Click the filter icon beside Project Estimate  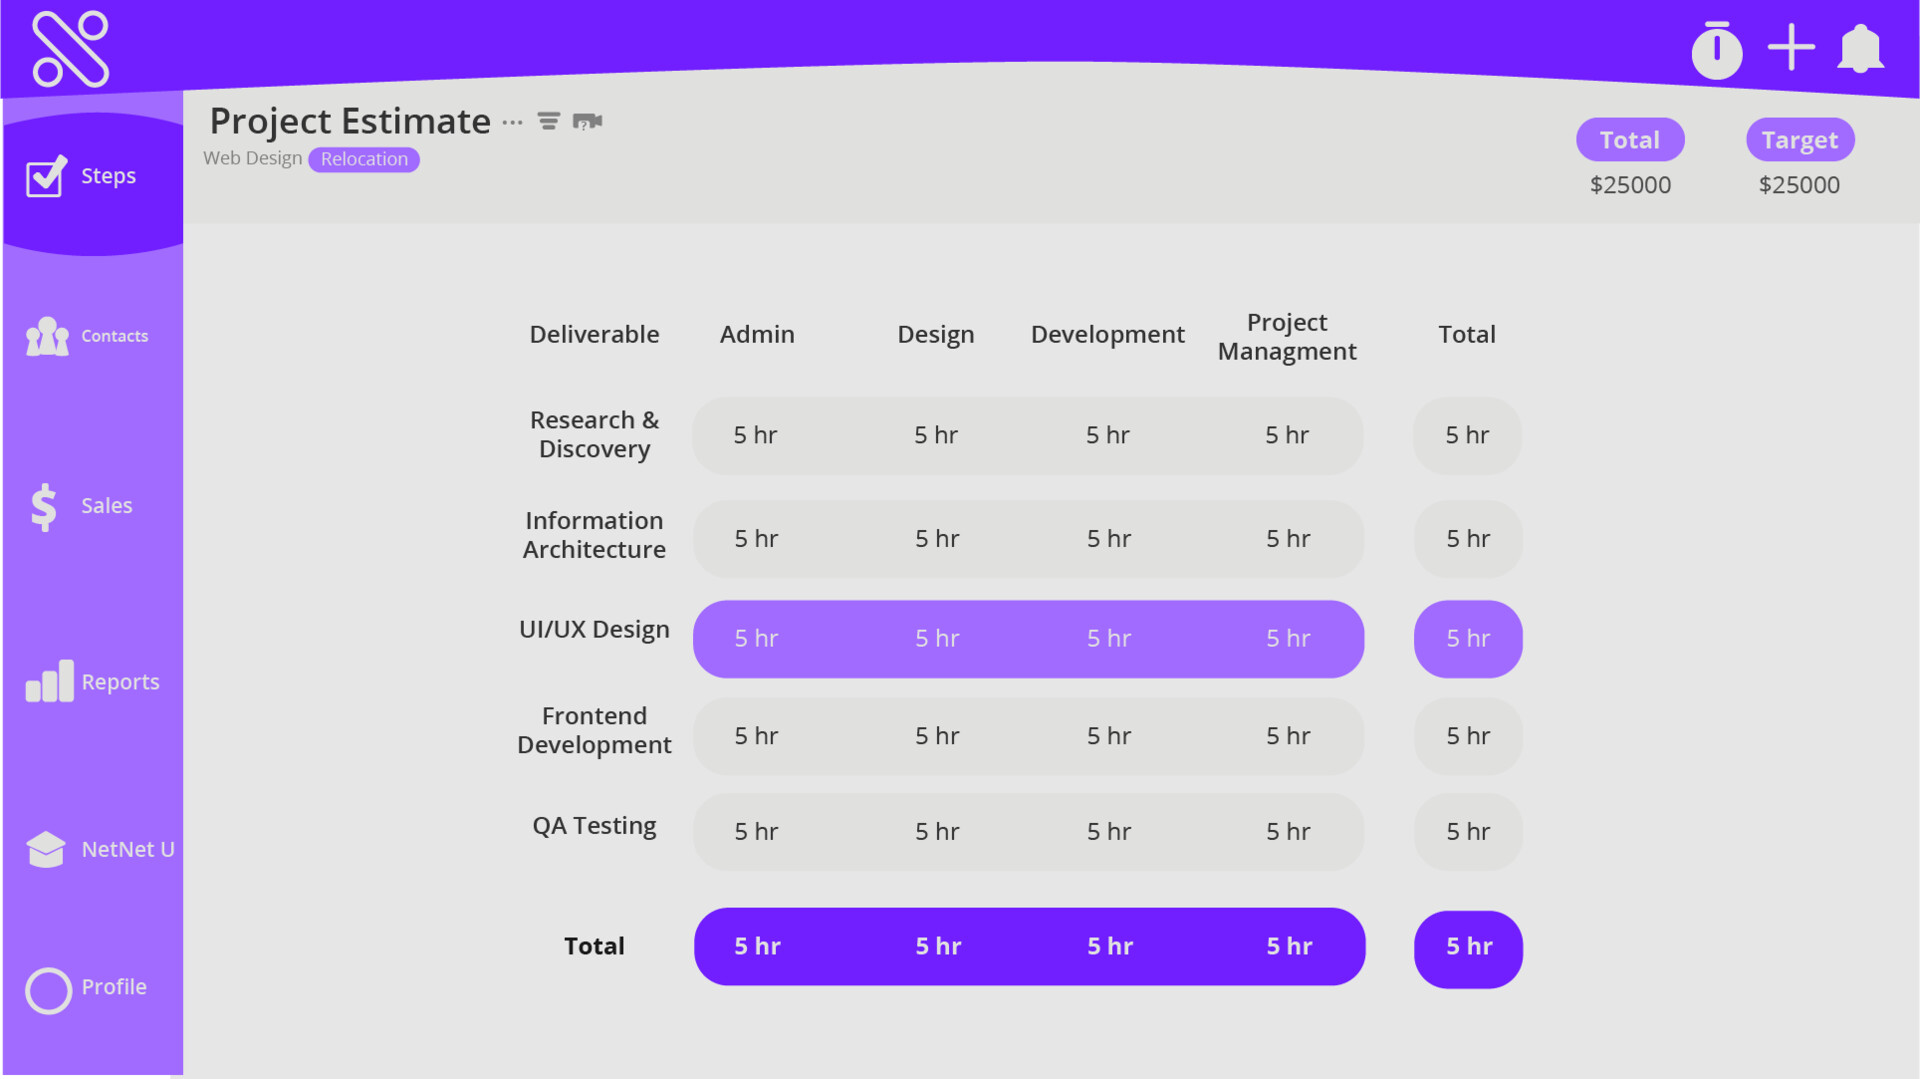point(548,121)
